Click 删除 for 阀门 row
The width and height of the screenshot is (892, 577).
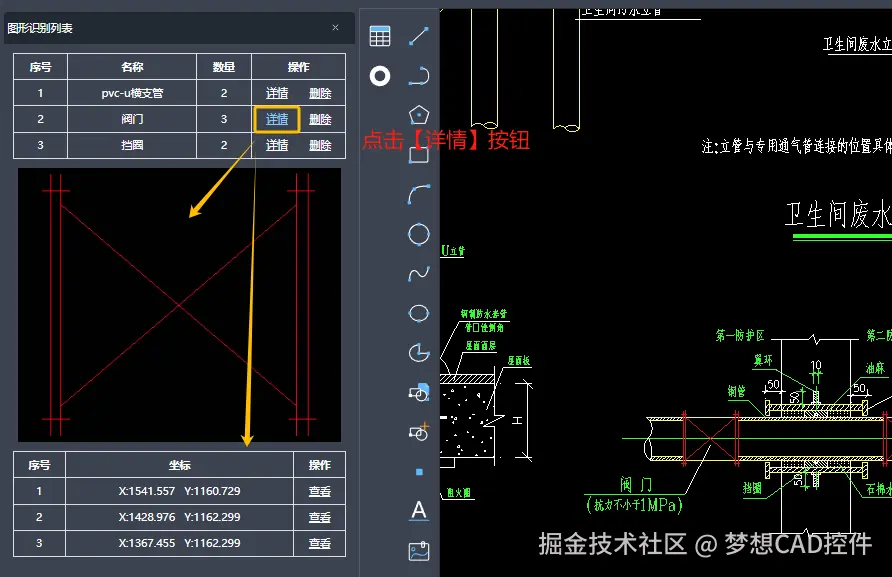click(320, 119)
